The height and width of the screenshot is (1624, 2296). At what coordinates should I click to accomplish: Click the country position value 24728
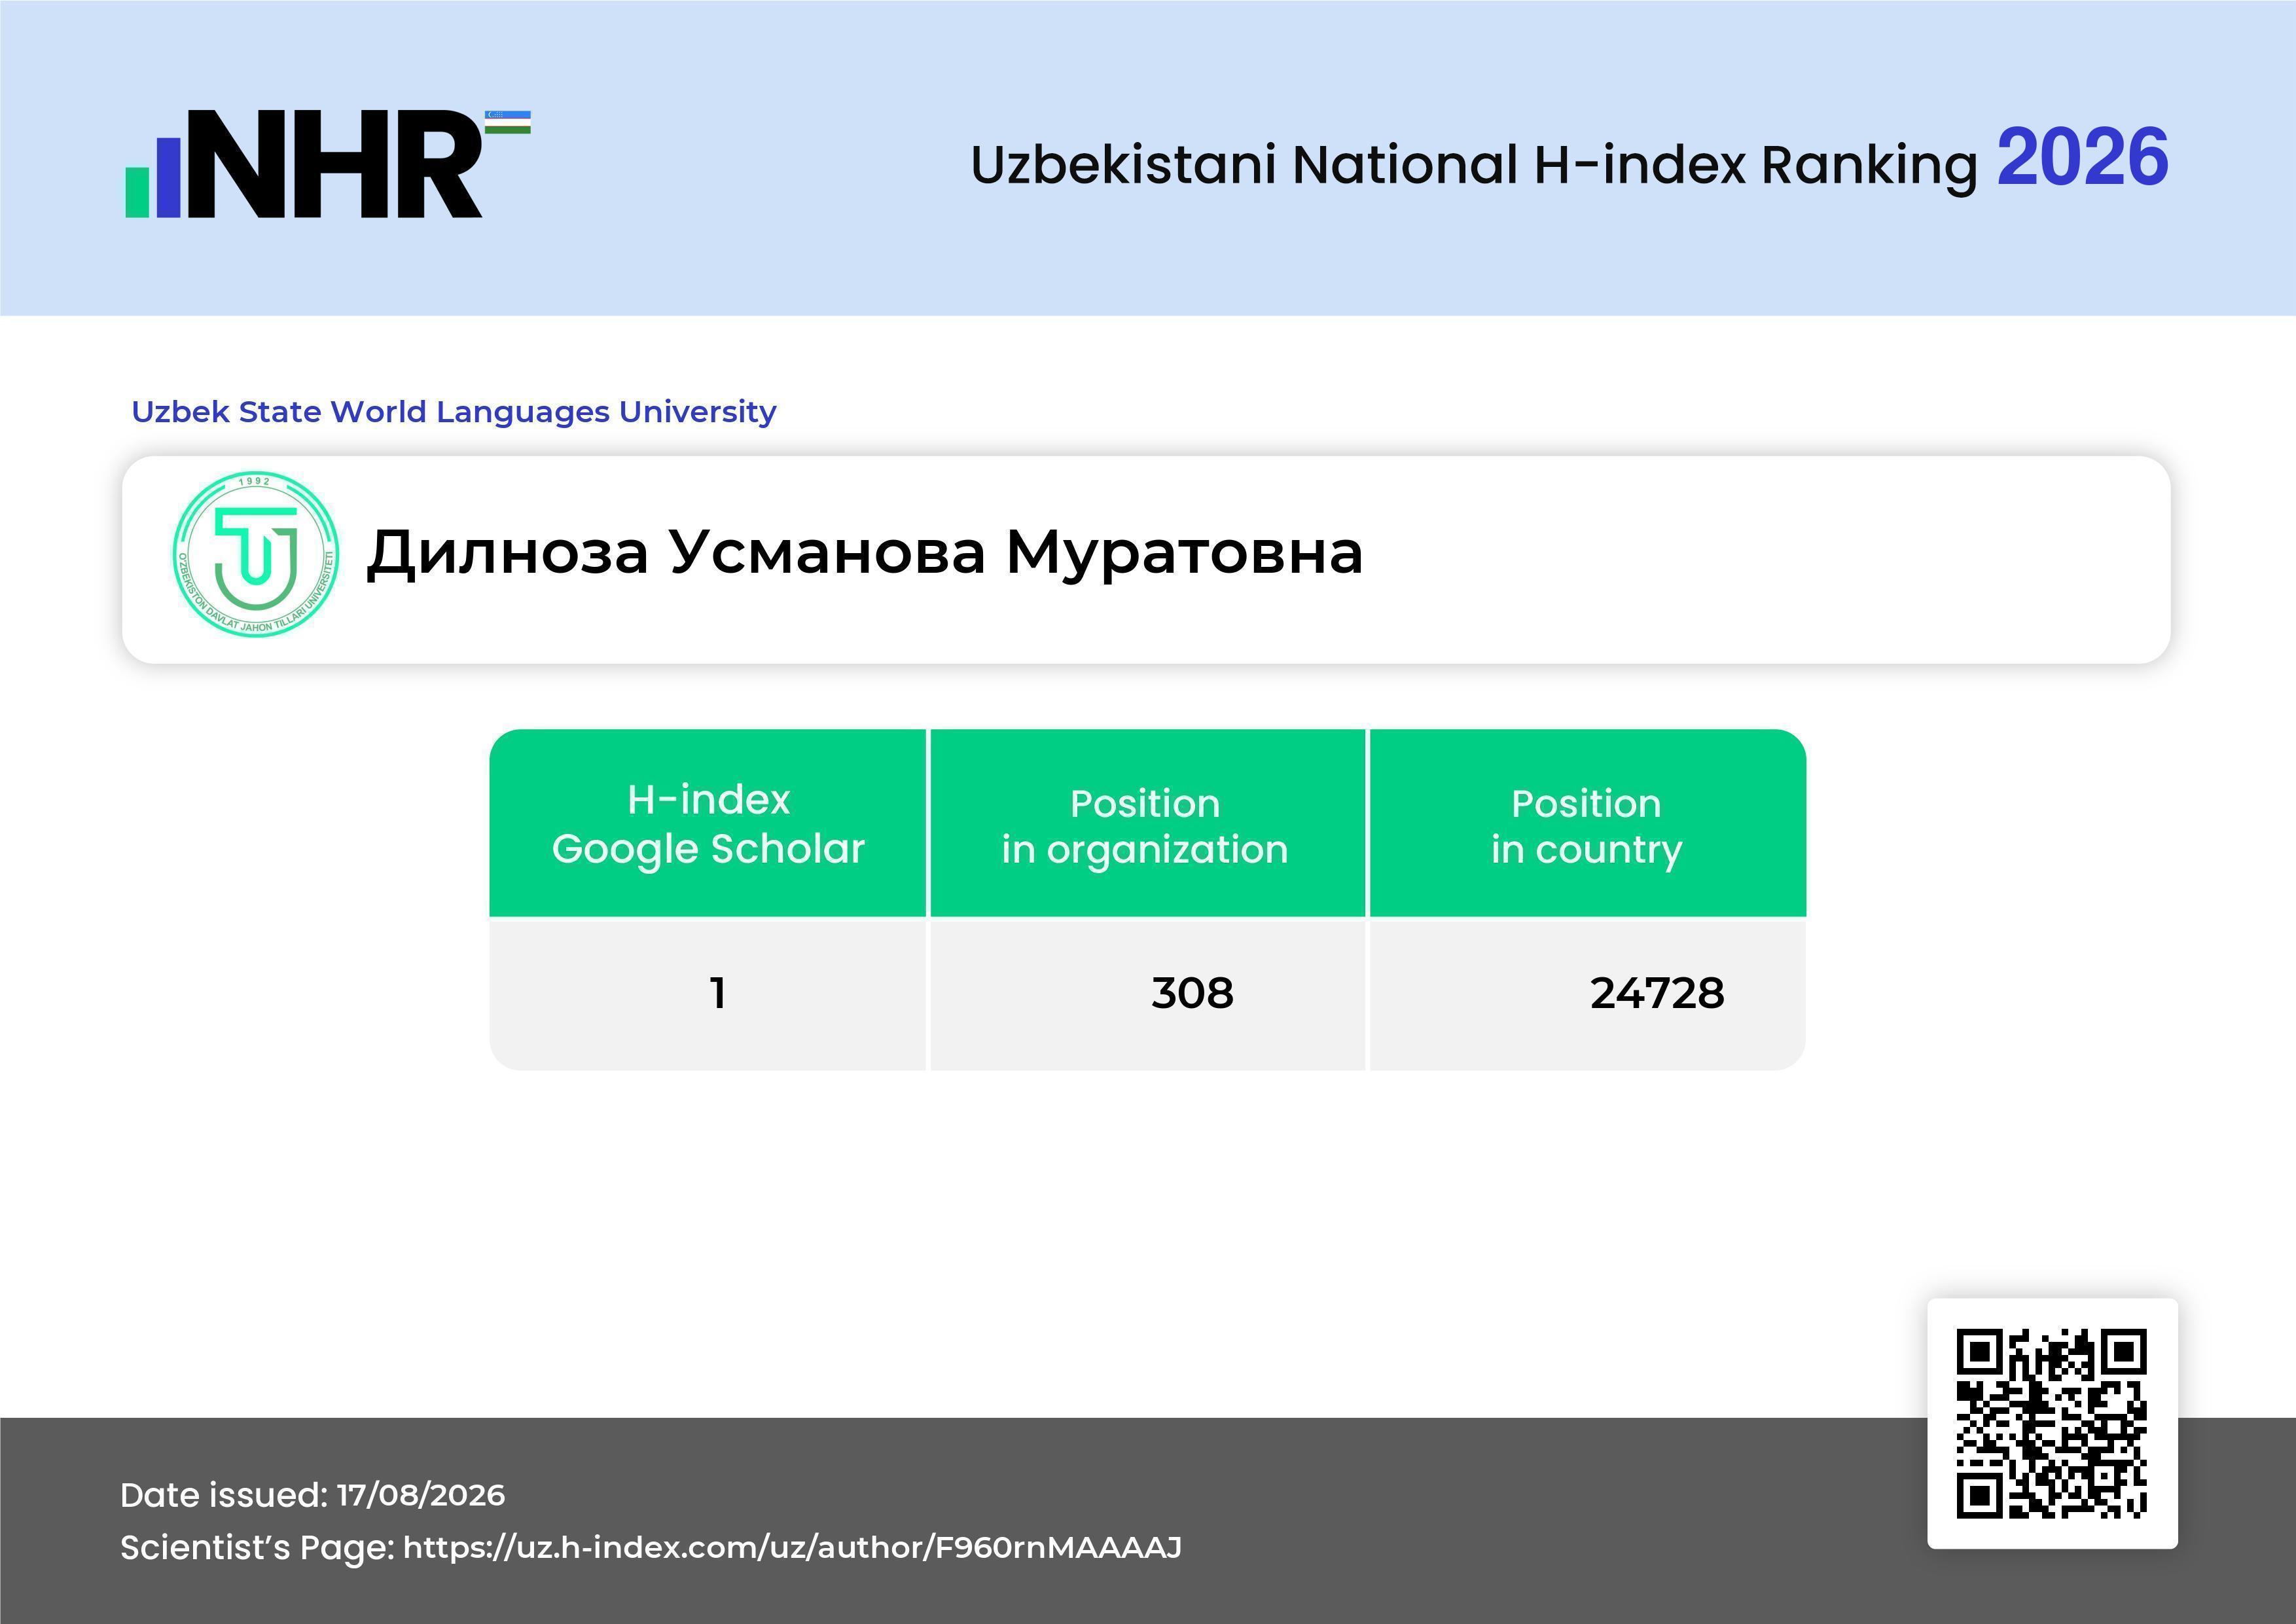[1657, 993]
